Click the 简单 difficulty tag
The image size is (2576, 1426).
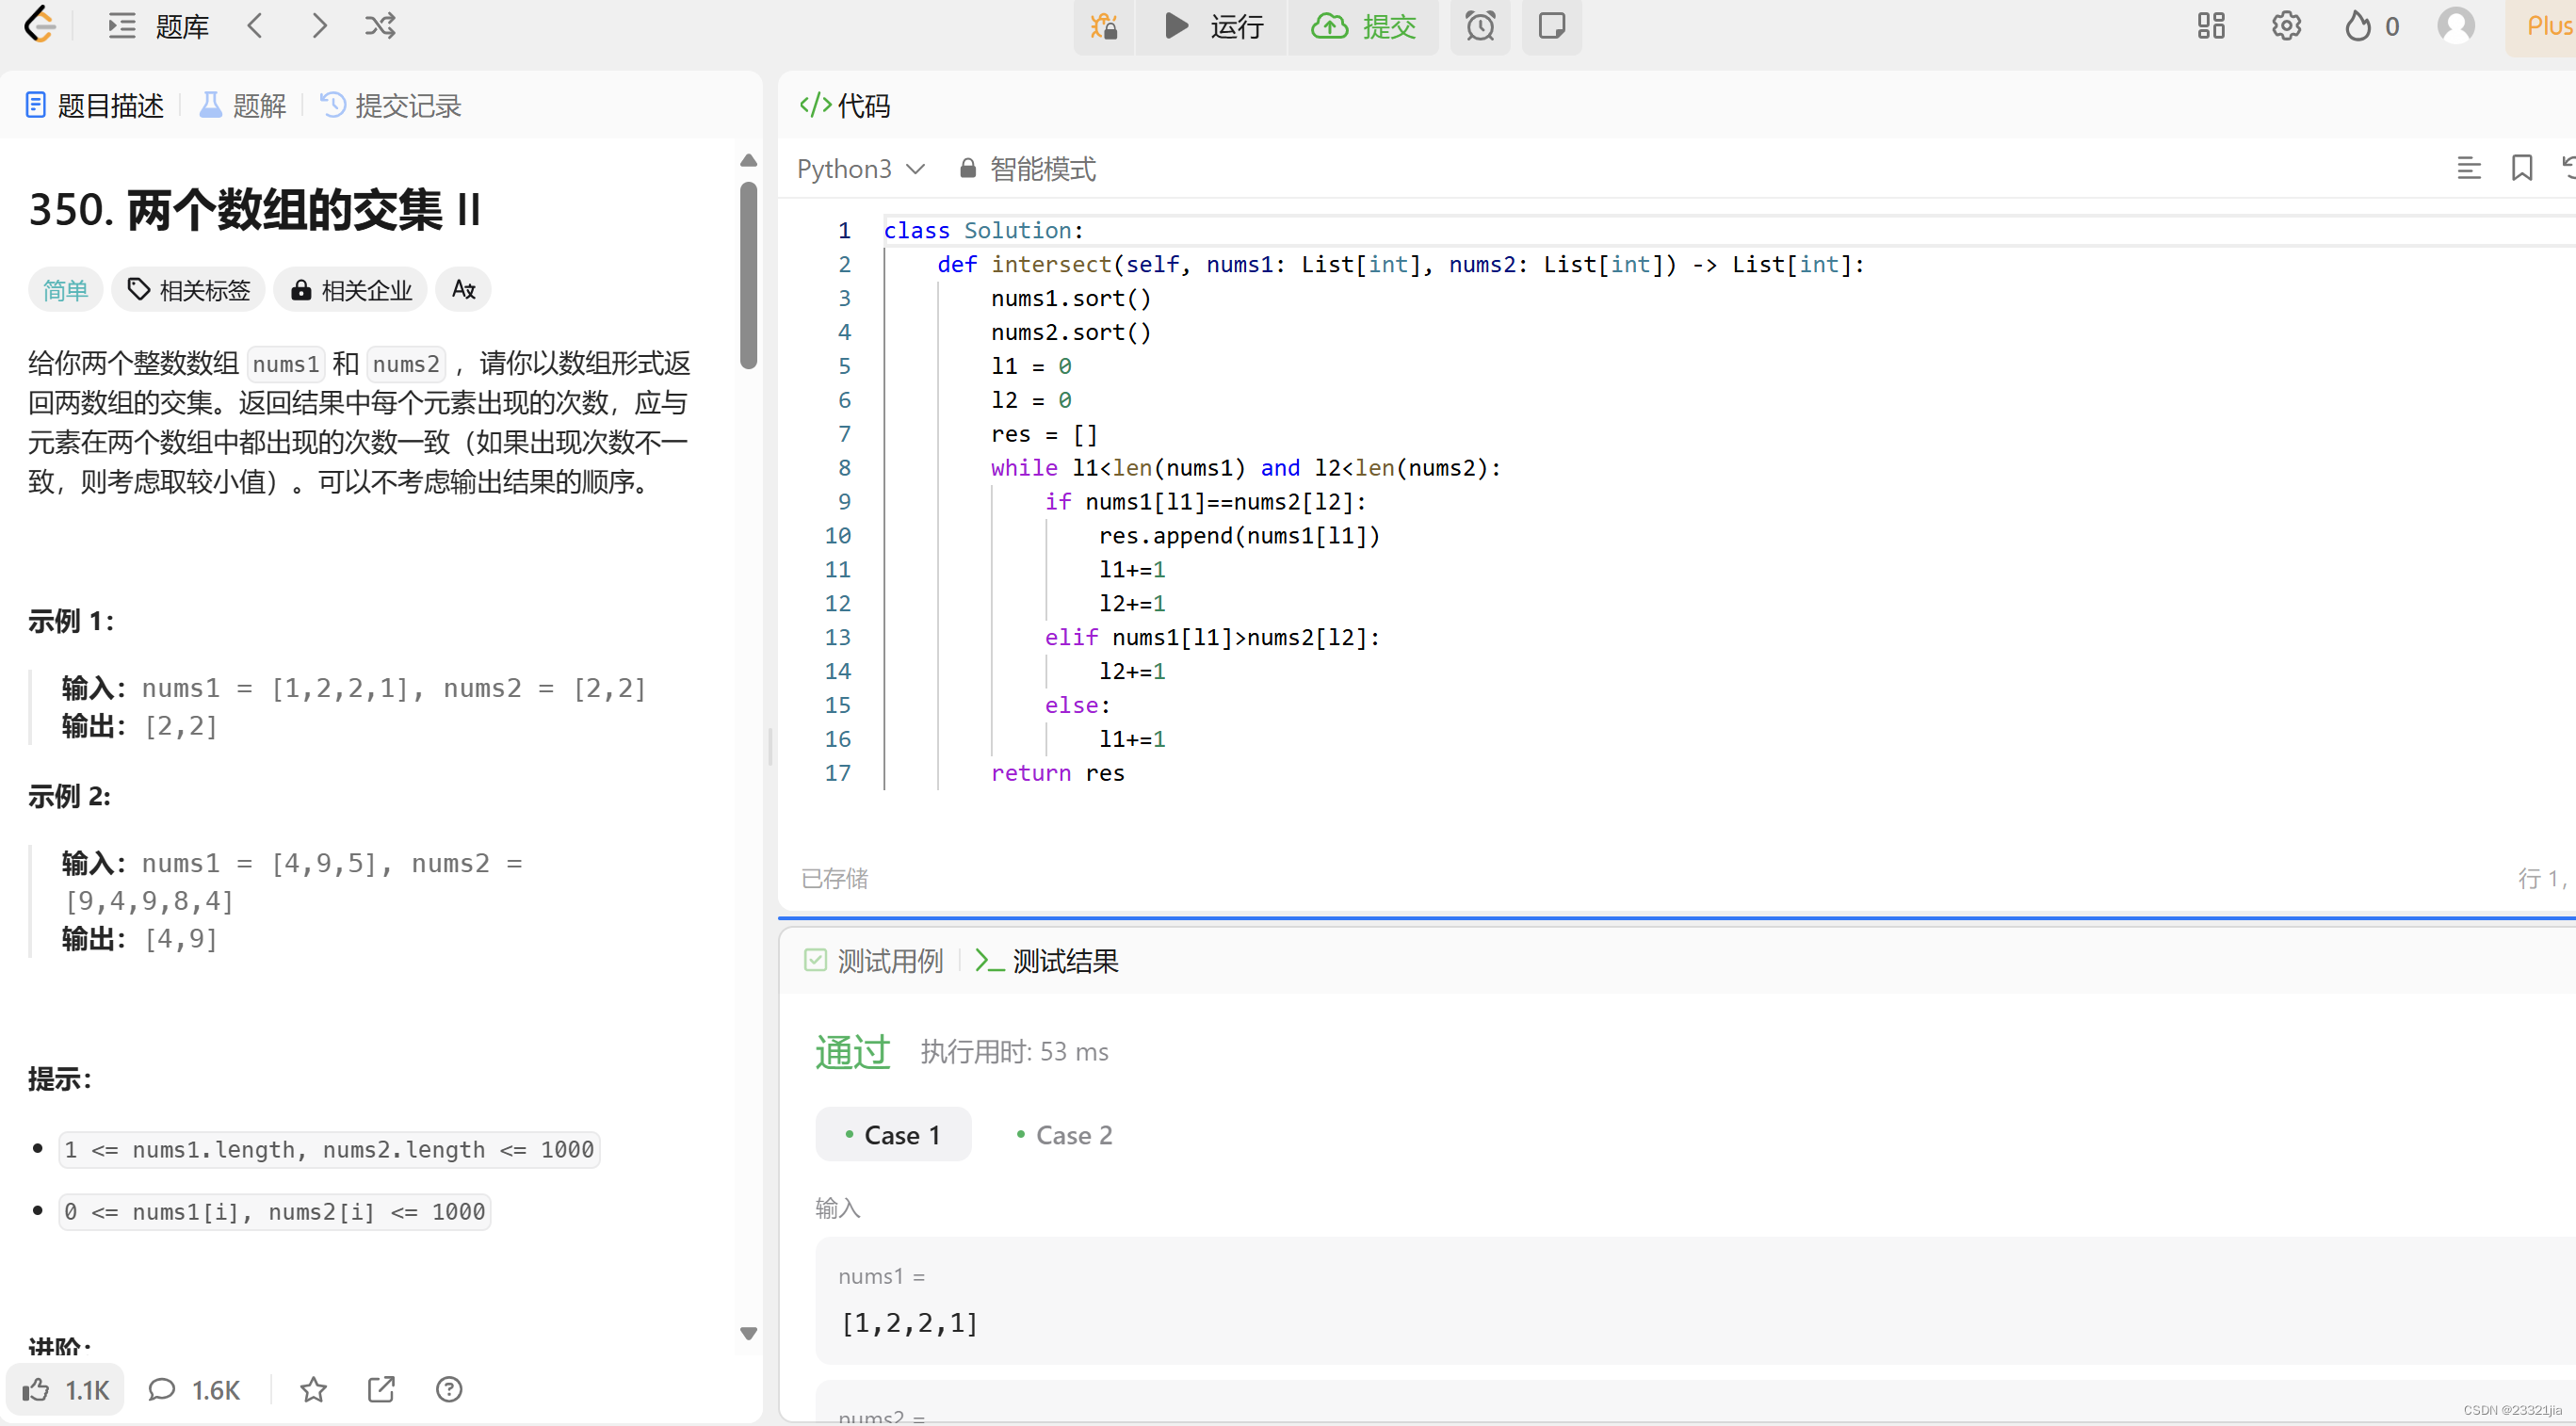[65, 290]
